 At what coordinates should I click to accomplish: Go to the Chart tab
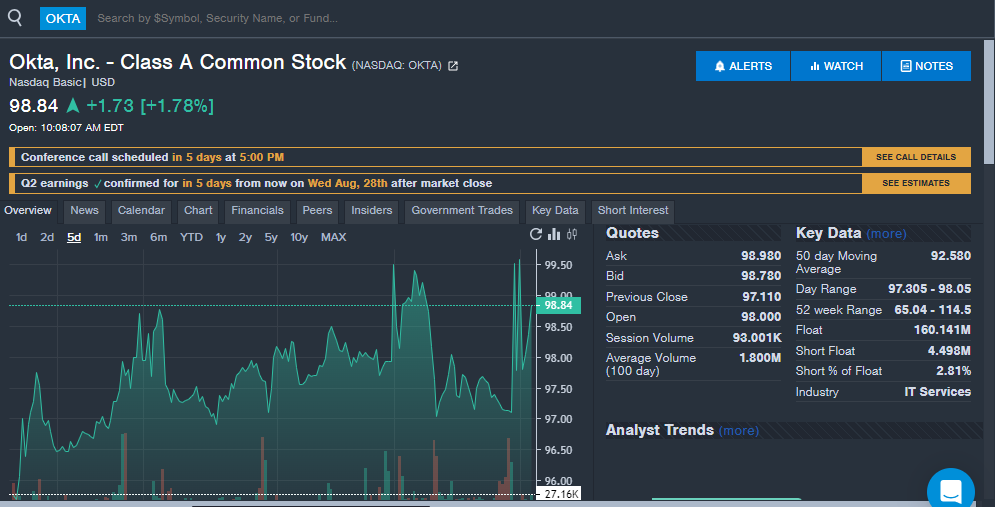[198, 211]
